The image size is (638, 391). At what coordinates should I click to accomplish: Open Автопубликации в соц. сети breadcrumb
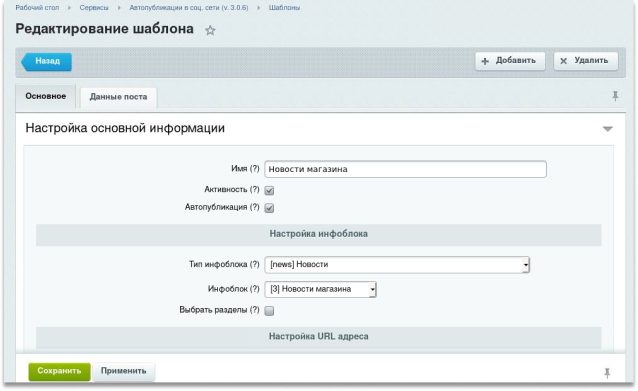click(x=189, y=8)
